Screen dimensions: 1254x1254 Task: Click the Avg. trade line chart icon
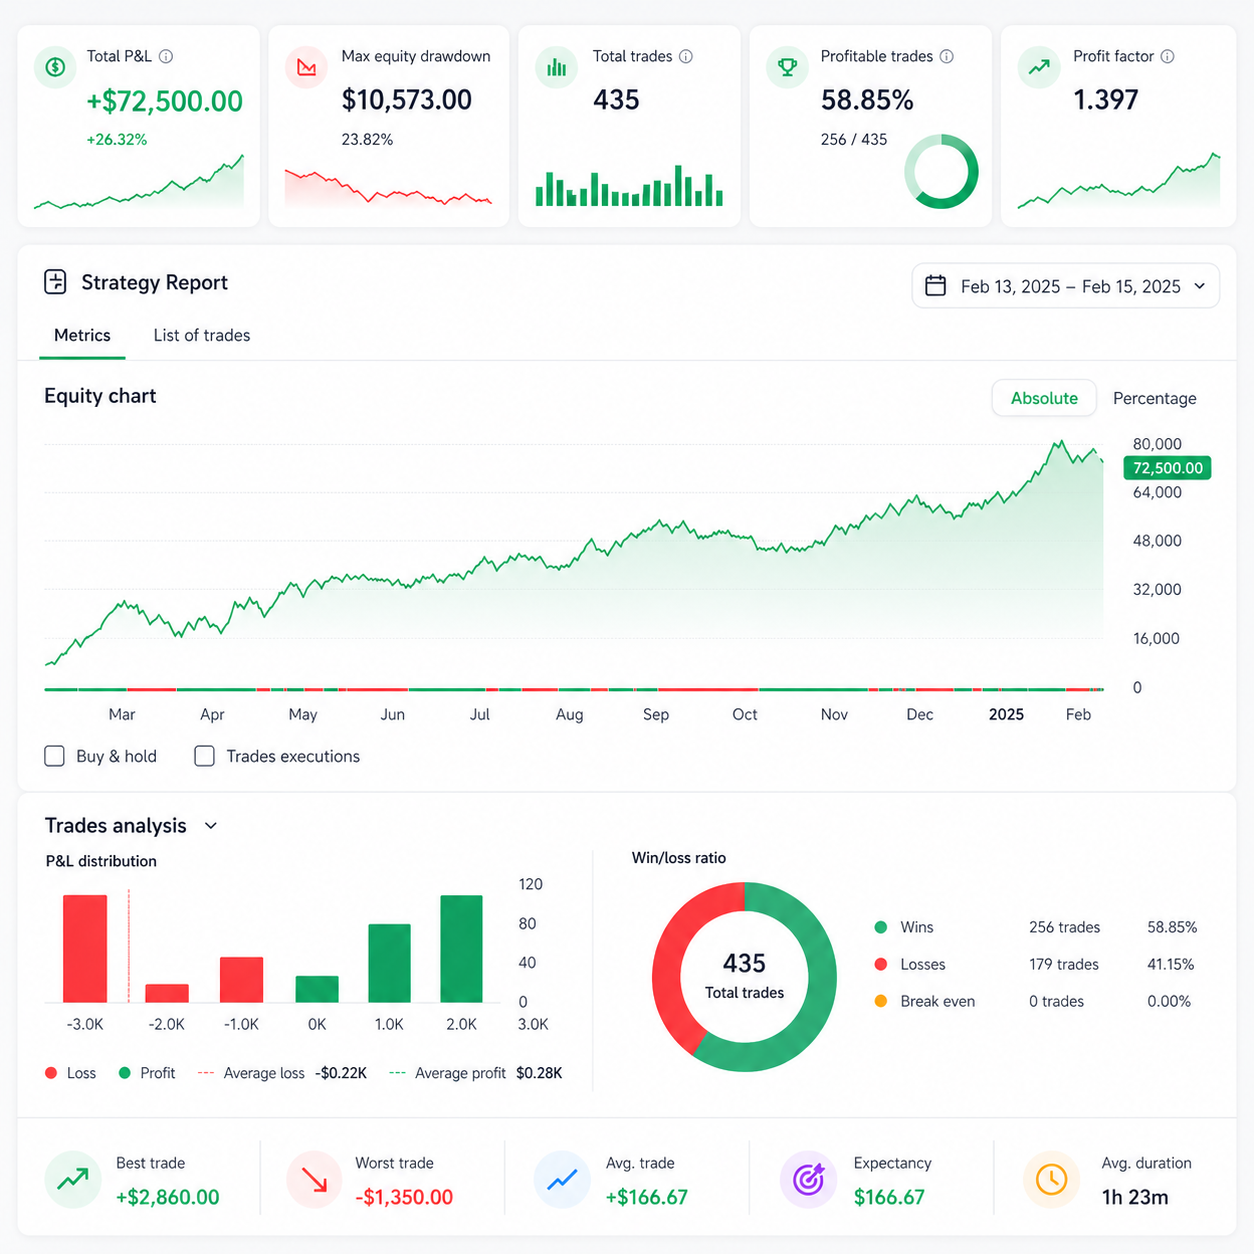tap(562, 1180)
